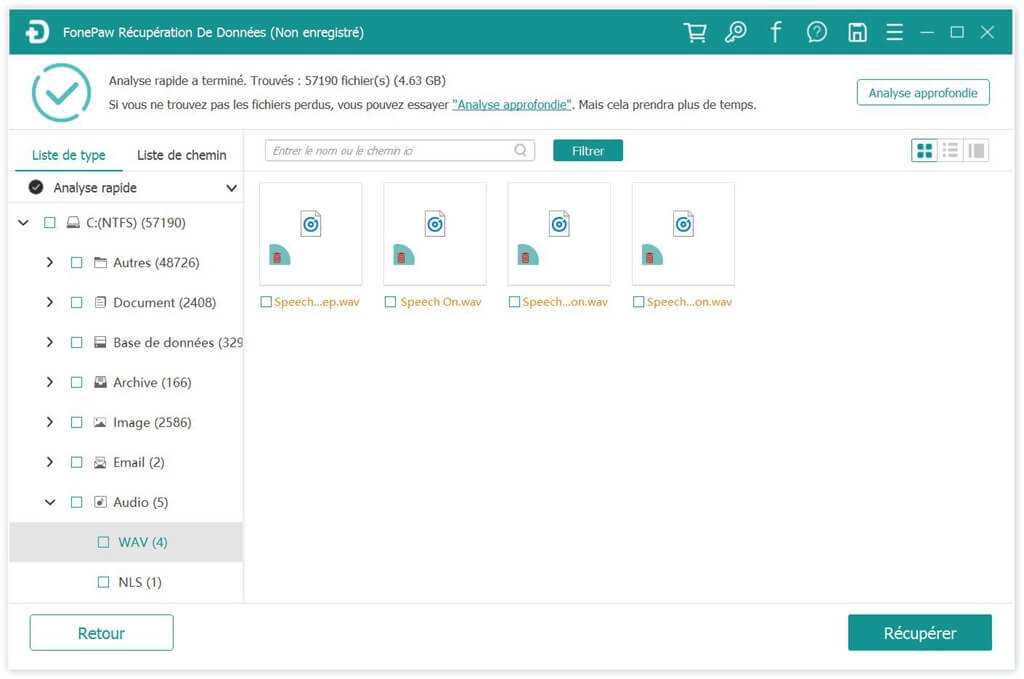Expand the Document tree node
Image resolution: width=1024 pixels, height=679 pixels.
(50, 302)
